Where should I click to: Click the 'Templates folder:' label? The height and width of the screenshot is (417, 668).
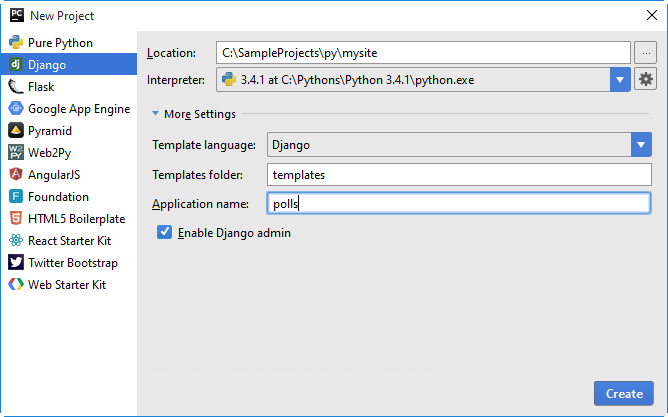[x=197, y=175]
